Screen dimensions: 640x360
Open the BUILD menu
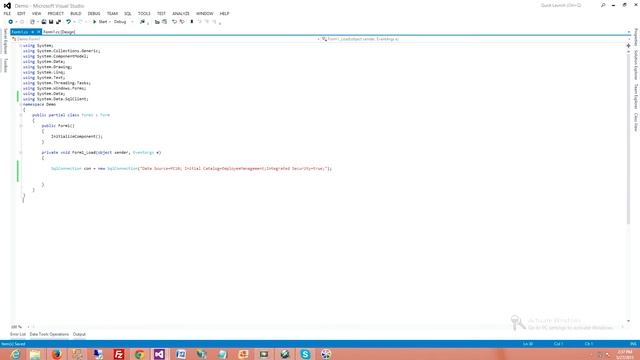(76, 13)
